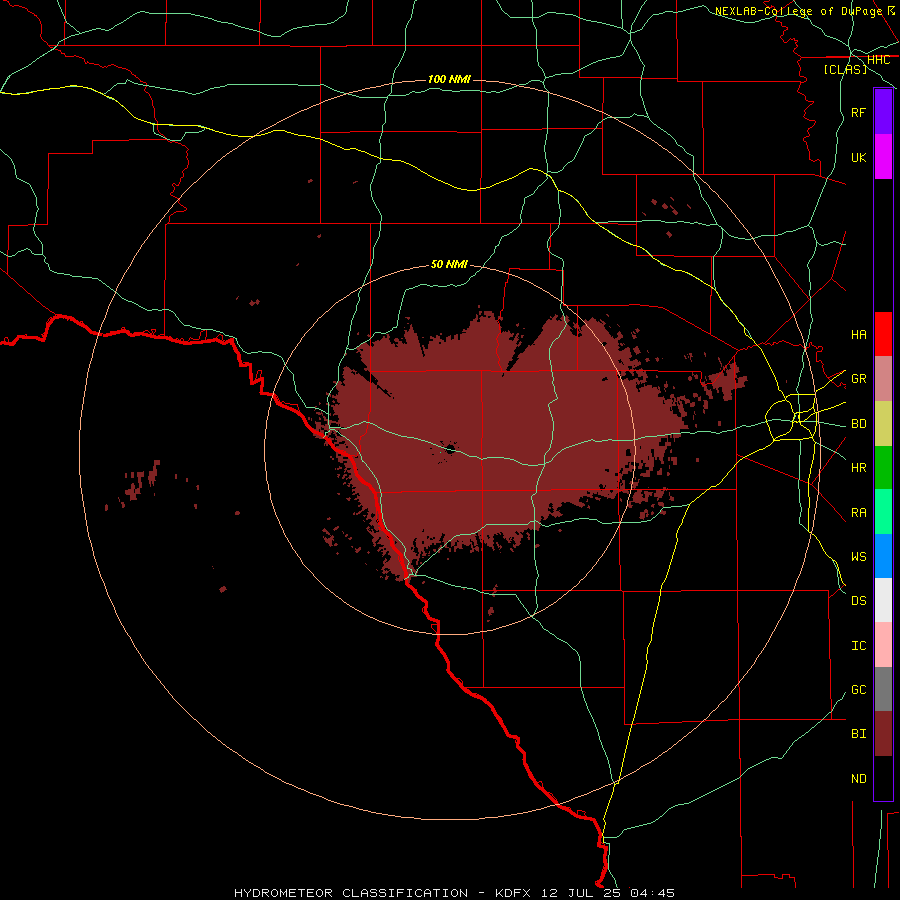Viewport: 900px width, 900px height.
Task: Click the HA legend label
Action: point(858,334)
